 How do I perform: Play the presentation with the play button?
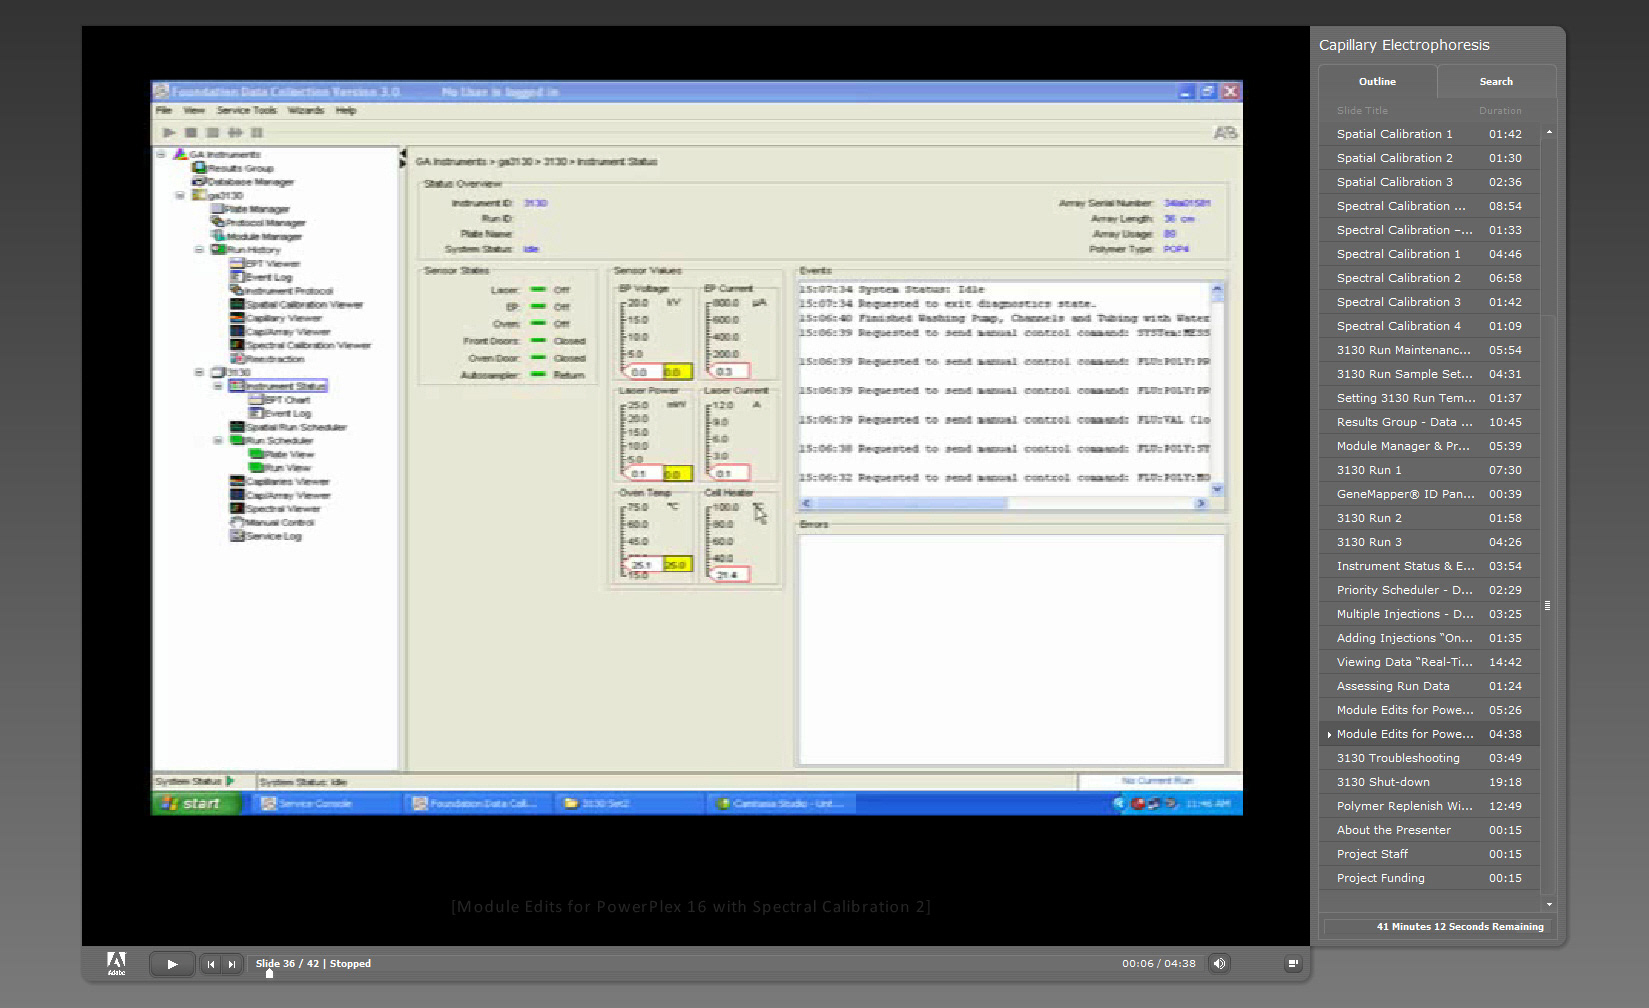pos(171,964)
